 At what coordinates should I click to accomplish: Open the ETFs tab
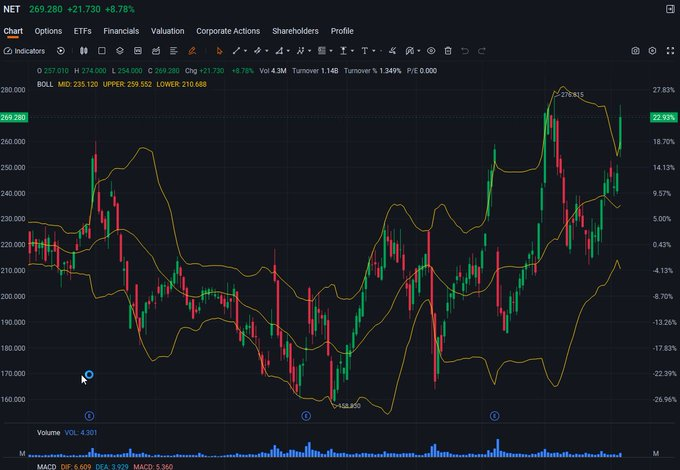[82, 31]
